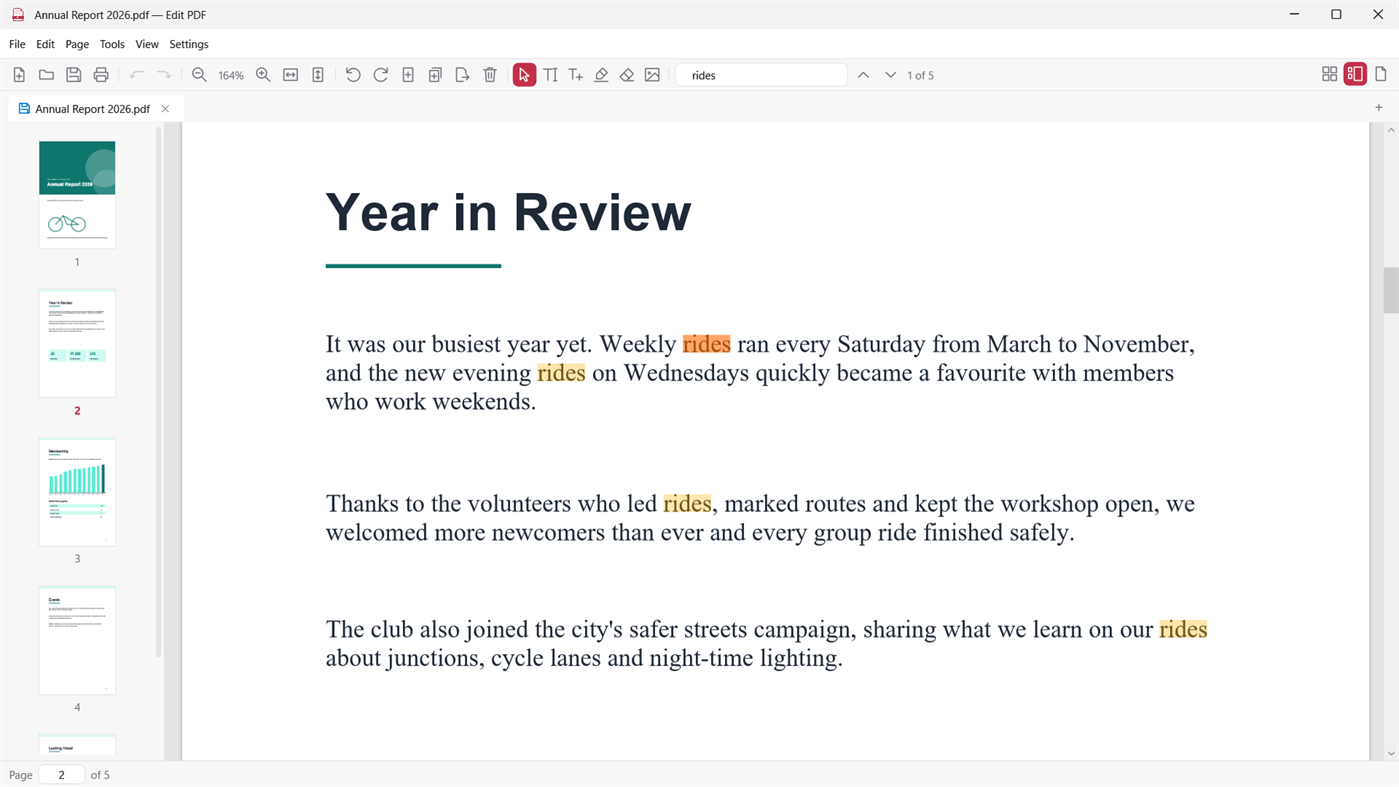Close the Annual Report 2026.pdf tab
This screenshot has width=1399, height=787.
coord(166,109)
